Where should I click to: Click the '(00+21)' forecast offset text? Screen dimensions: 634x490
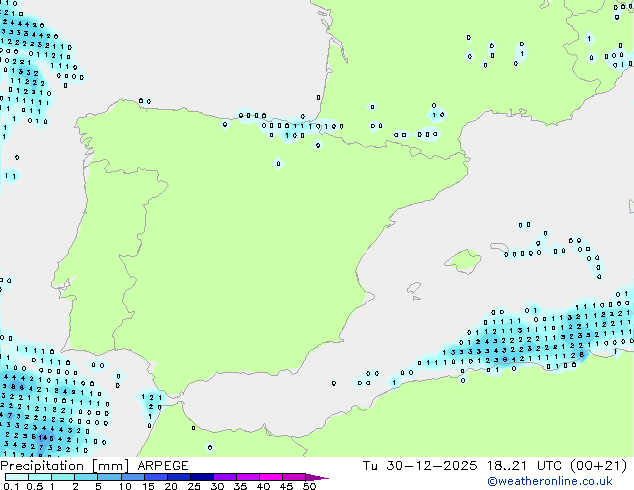598,466
